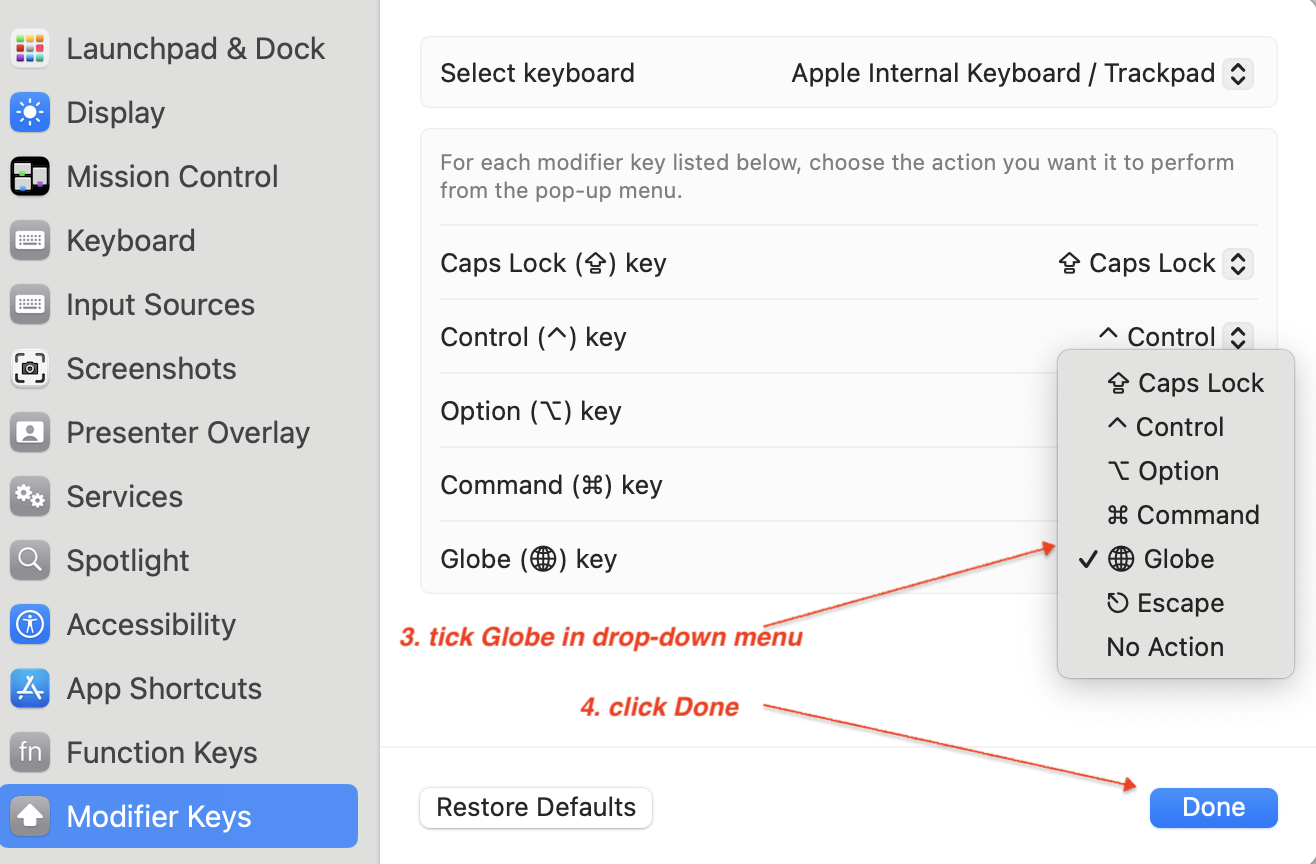Select Input Sources in the sidebar
This screenshot has height=864, width=1316.
coord(160,304)
